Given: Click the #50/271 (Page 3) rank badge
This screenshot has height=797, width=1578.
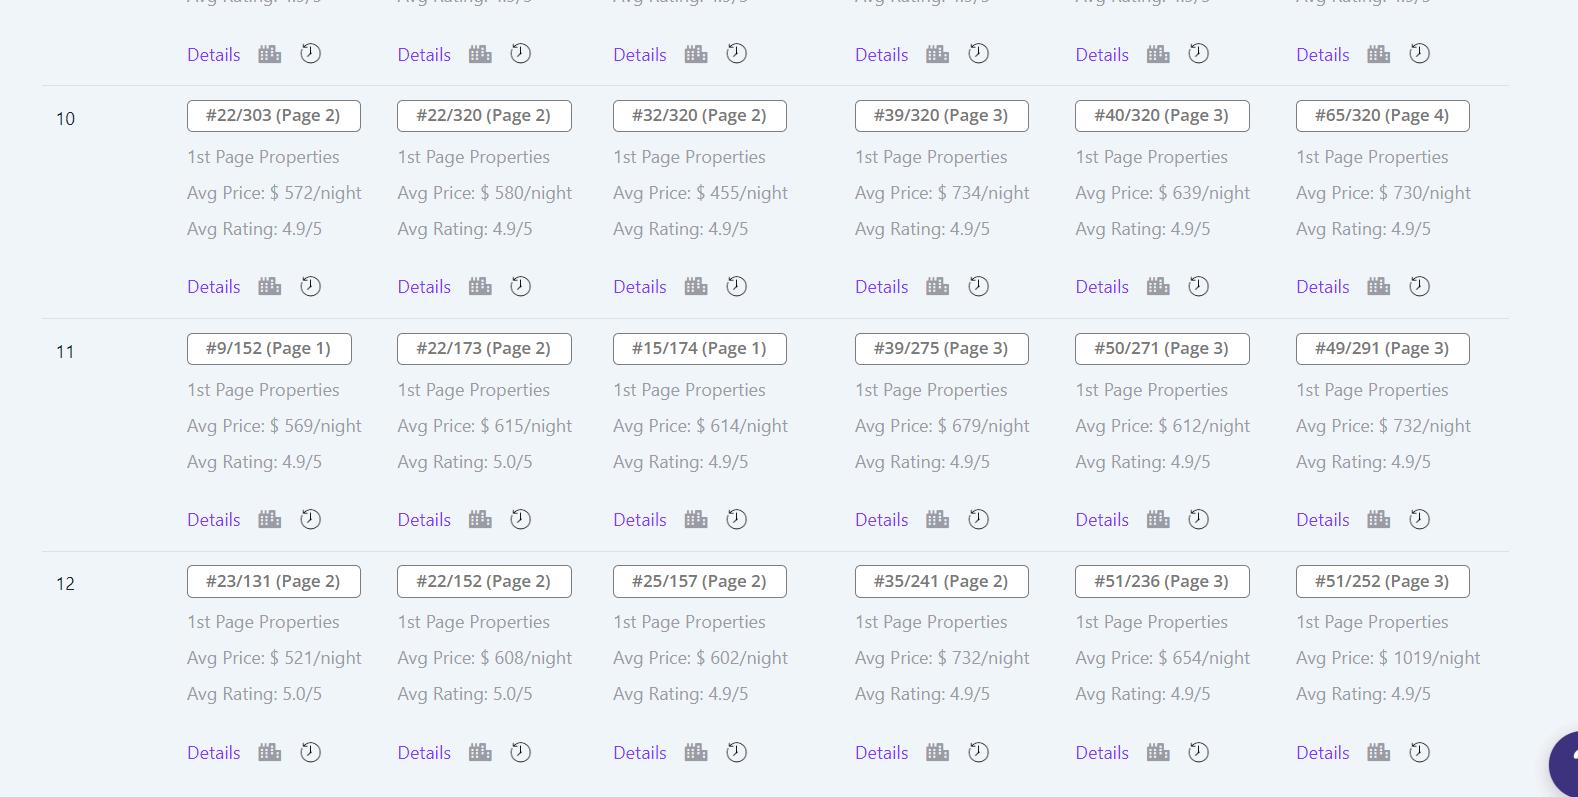Looking at the screenshot, I should click(x=1162, y=349).
